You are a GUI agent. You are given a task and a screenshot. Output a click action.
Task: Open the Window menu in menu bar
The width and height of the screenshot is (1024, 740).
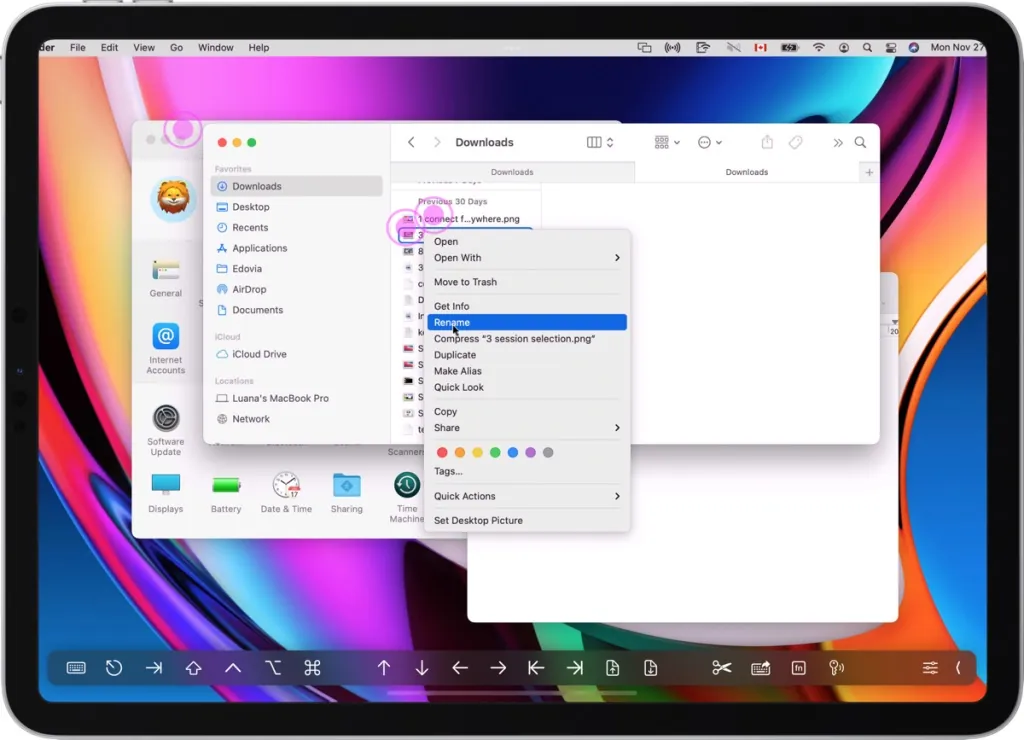pos(215,48)
